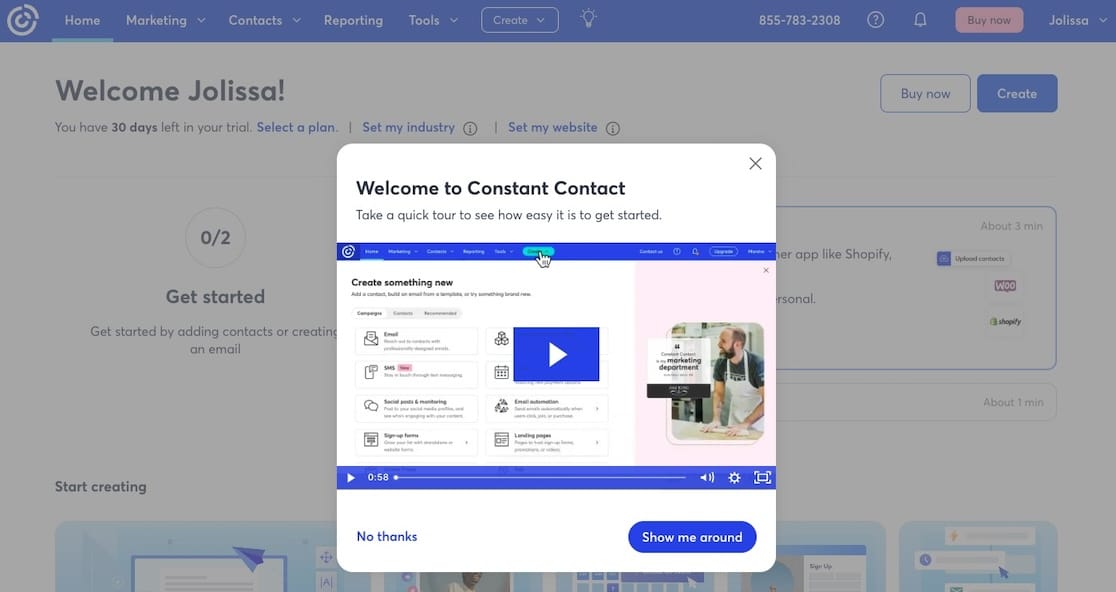
Task: Click the Set my industry info icon
Action: [470, 128]
